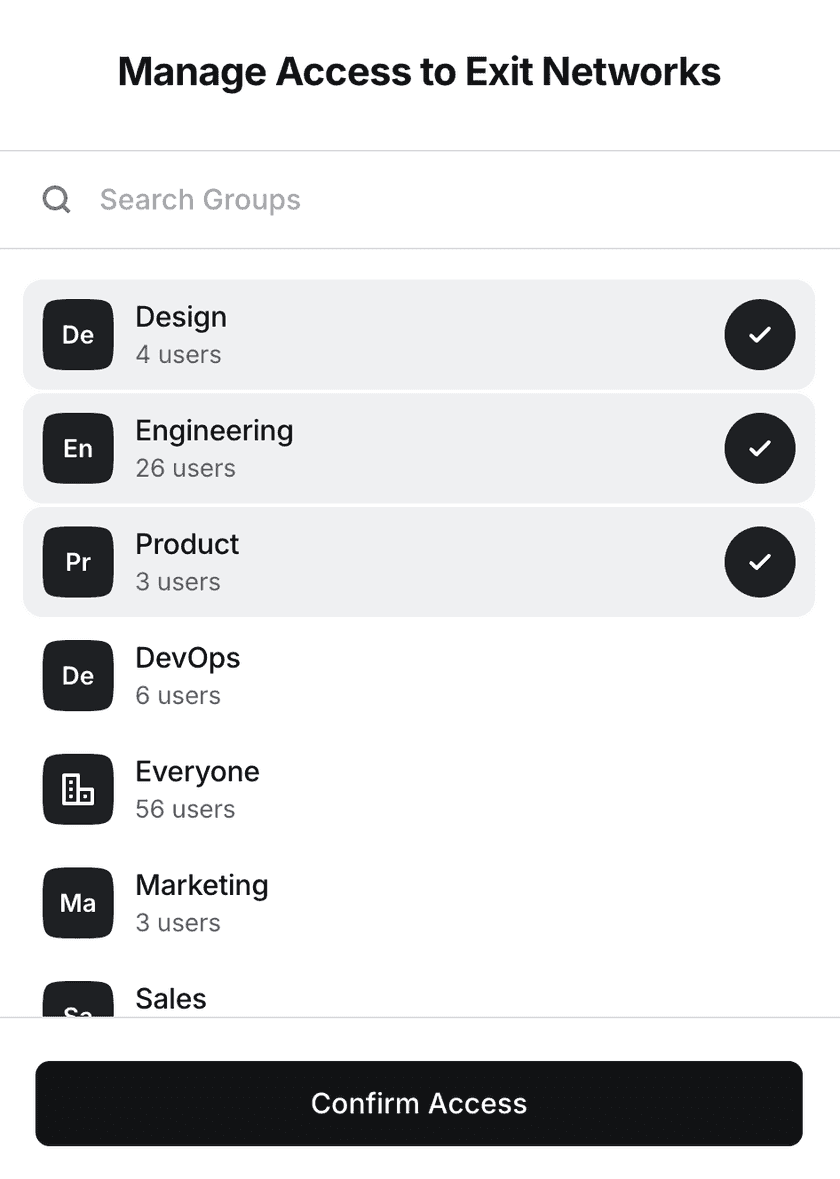Select the Engineering row showing 26 users
Image resolution: width=840 pixels, height=1179 pixels.
tap(420, 448)
